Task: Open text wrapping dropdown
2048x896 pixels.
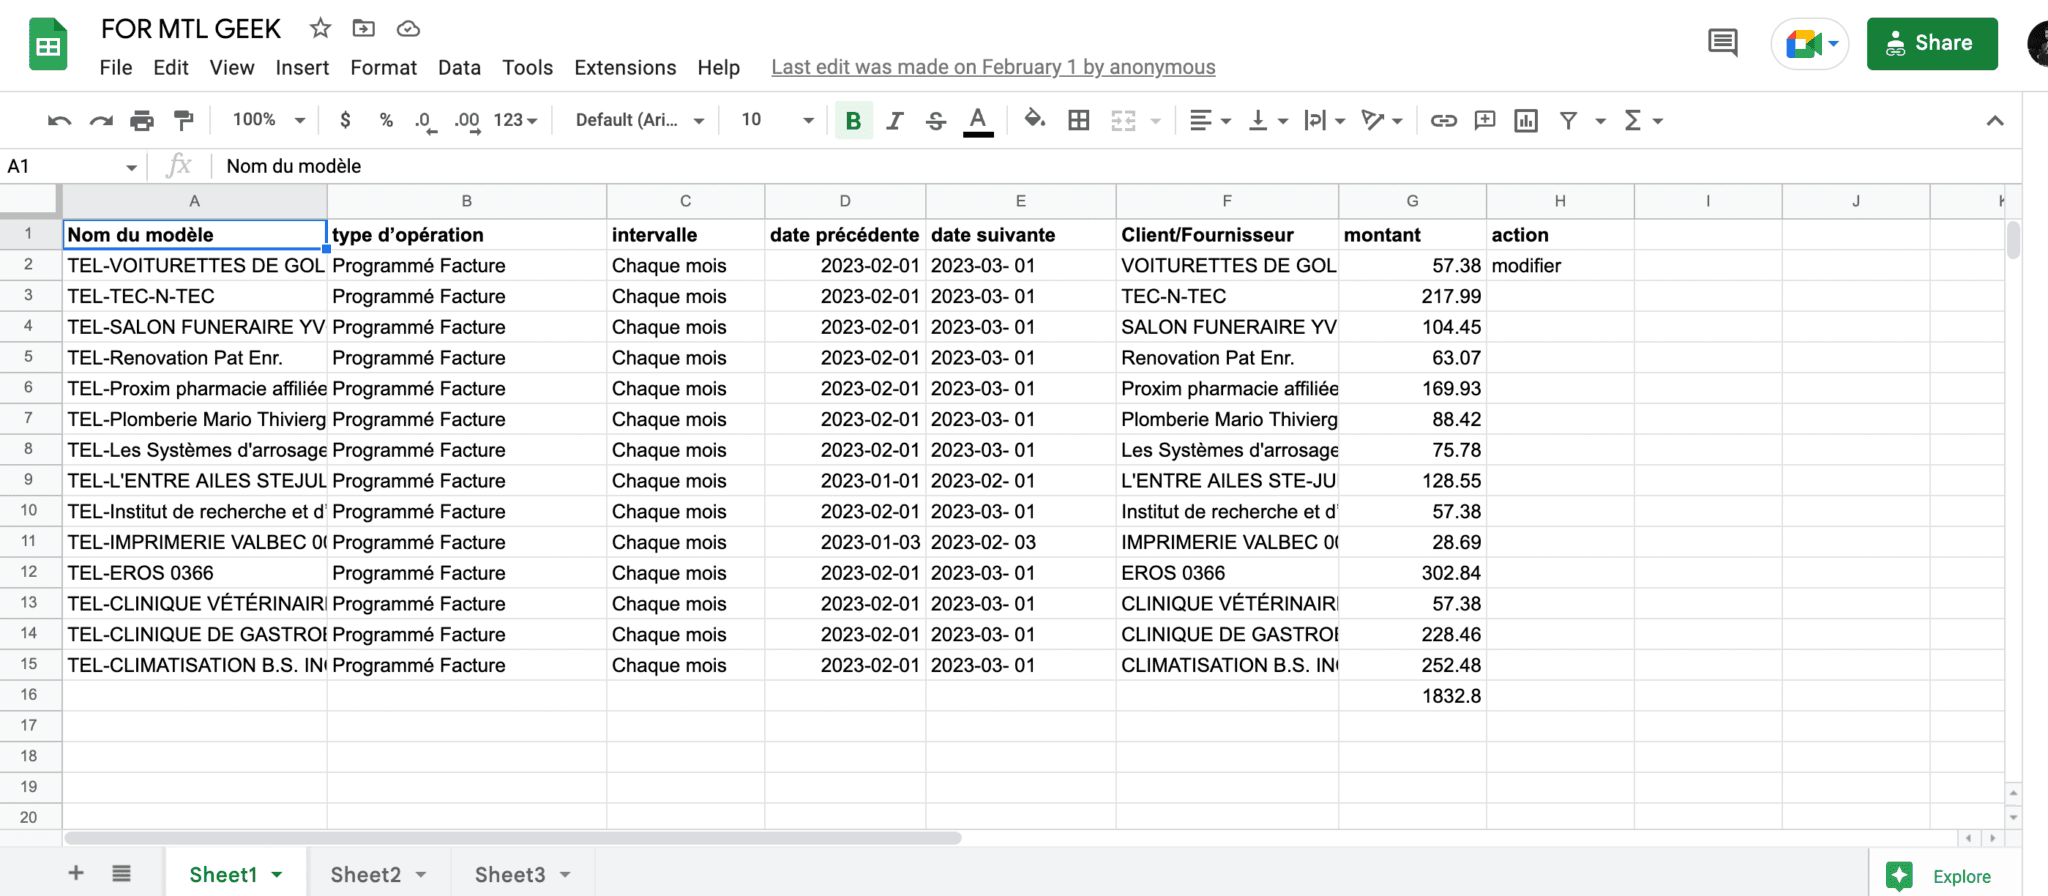Action: tap(1325, 121)
